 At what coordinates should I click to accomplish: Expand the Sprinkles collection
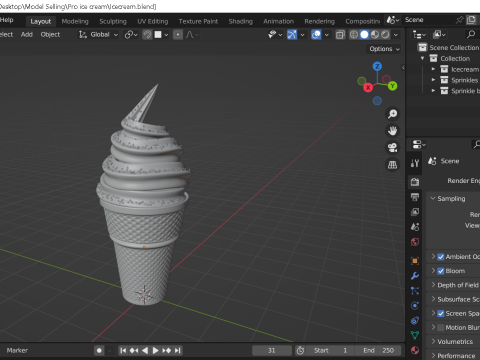[433, 80]
